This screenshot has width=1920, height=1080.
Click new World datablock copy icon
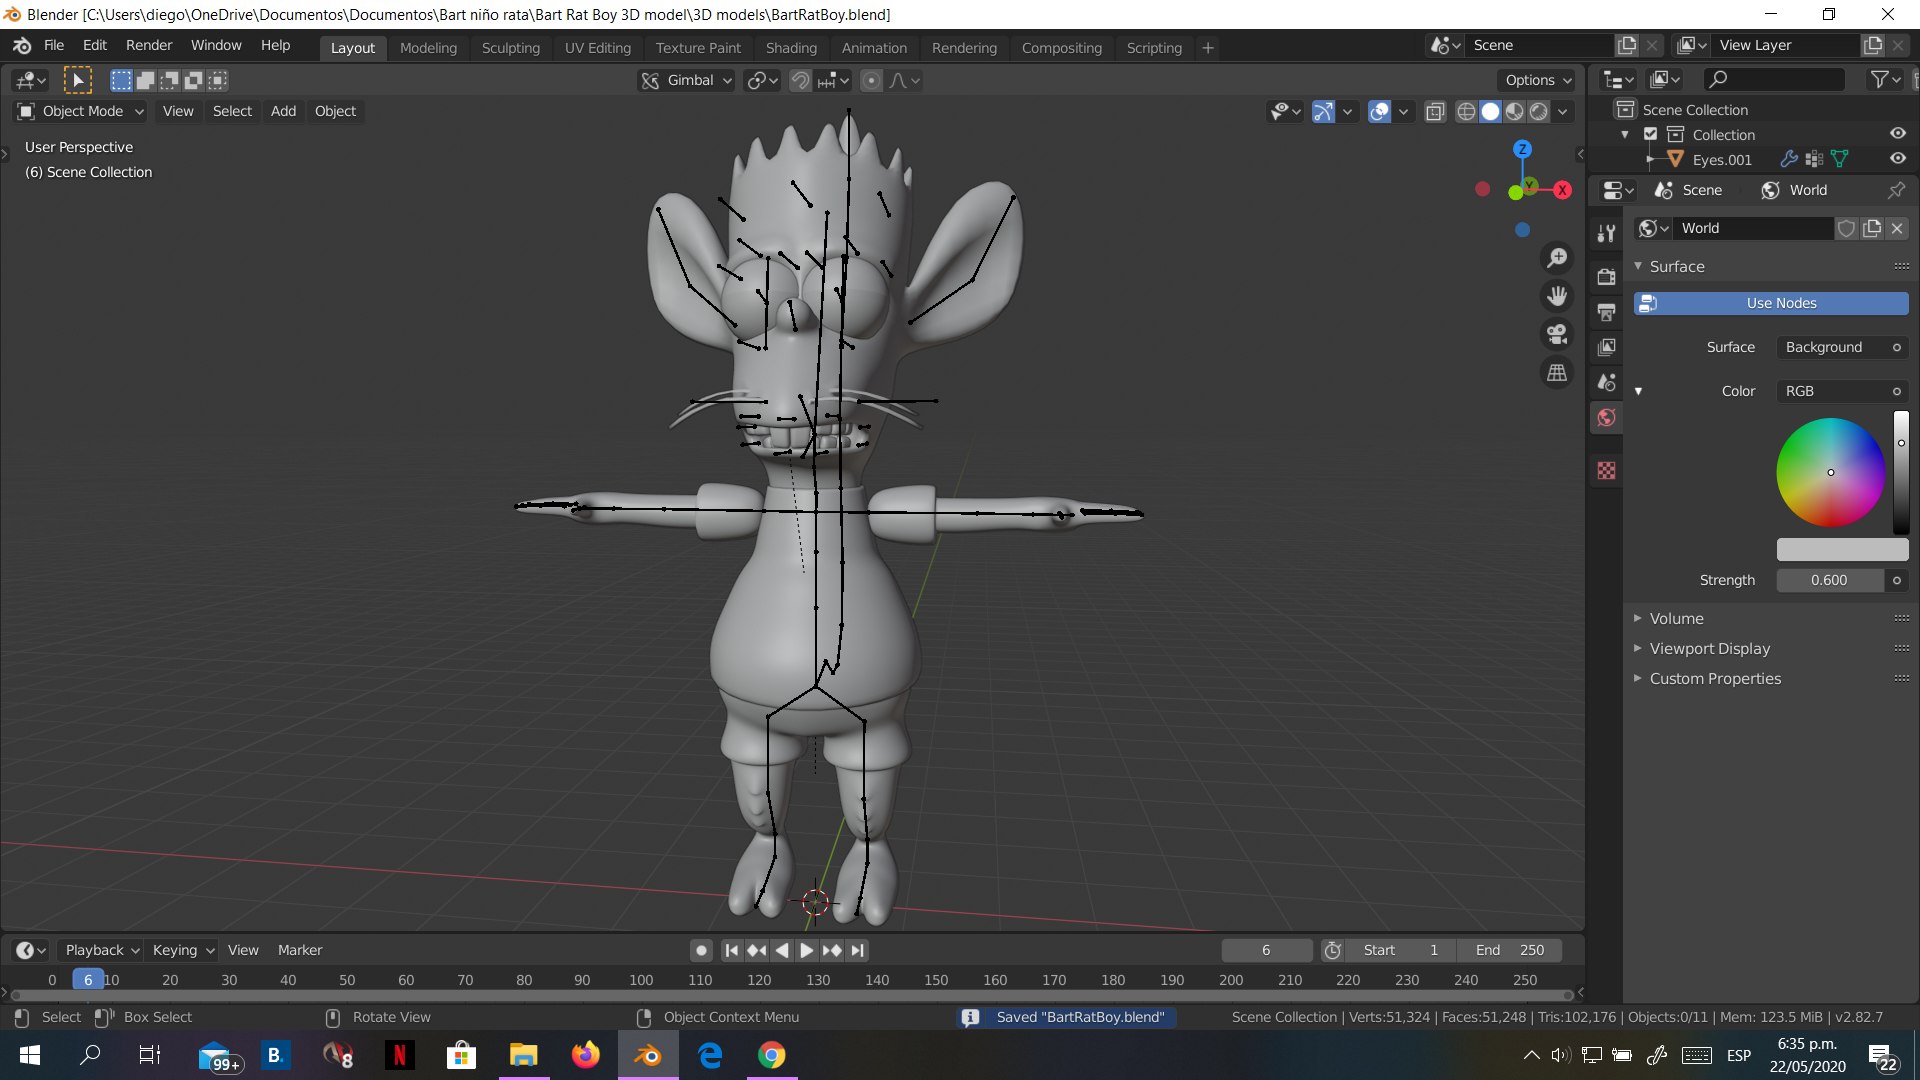point(1872,228)
